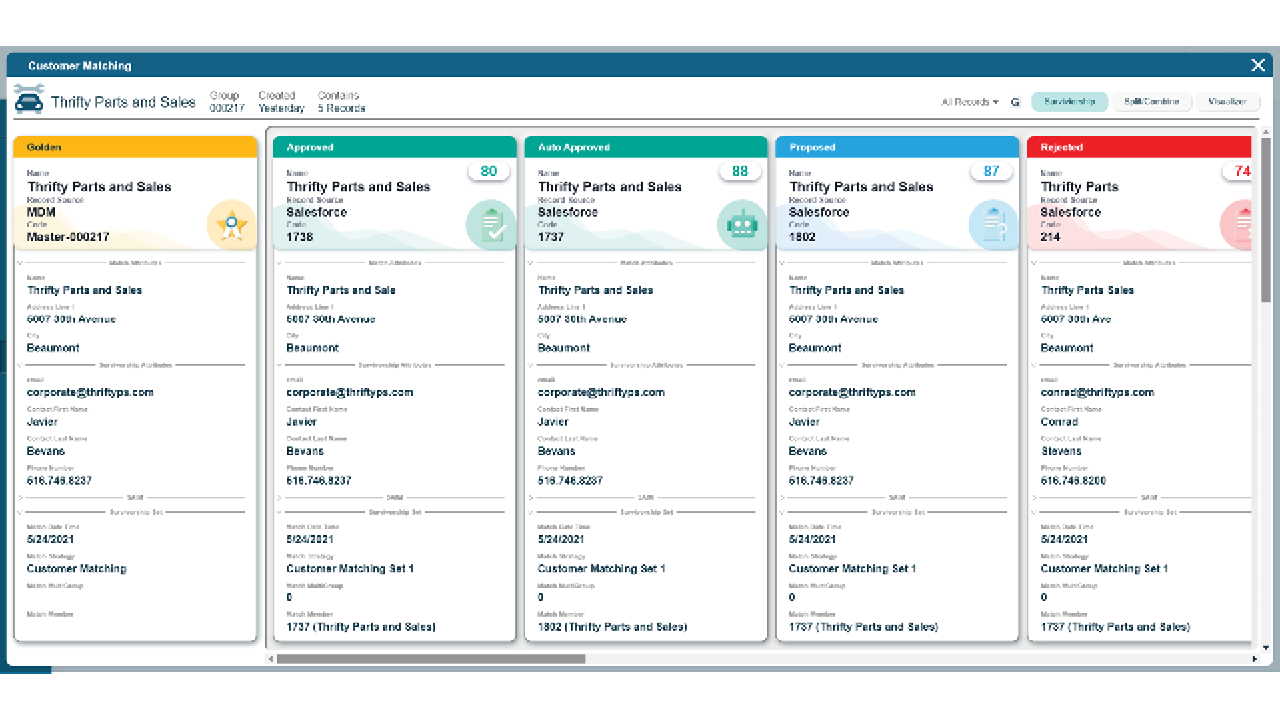Close the Customer Matching window
The image size is (1280, 720).
coord(1258,65)
